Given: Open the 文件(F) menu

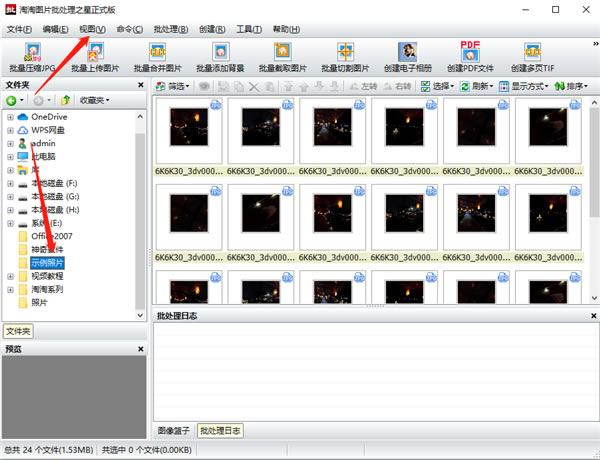Looking at the screenshot, I should click(x=19, y=29).
